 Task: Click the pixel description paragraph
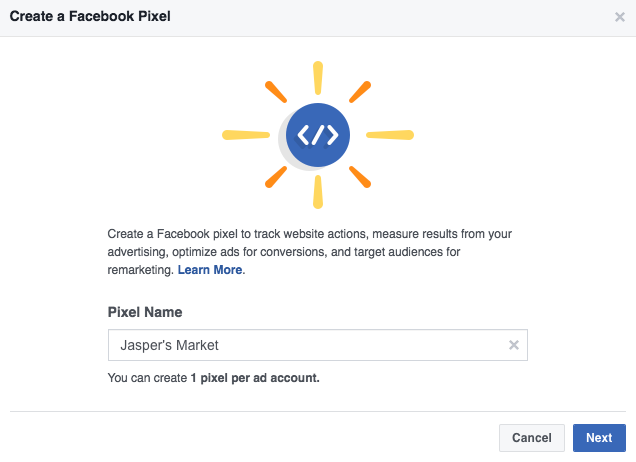pos(309,252)
